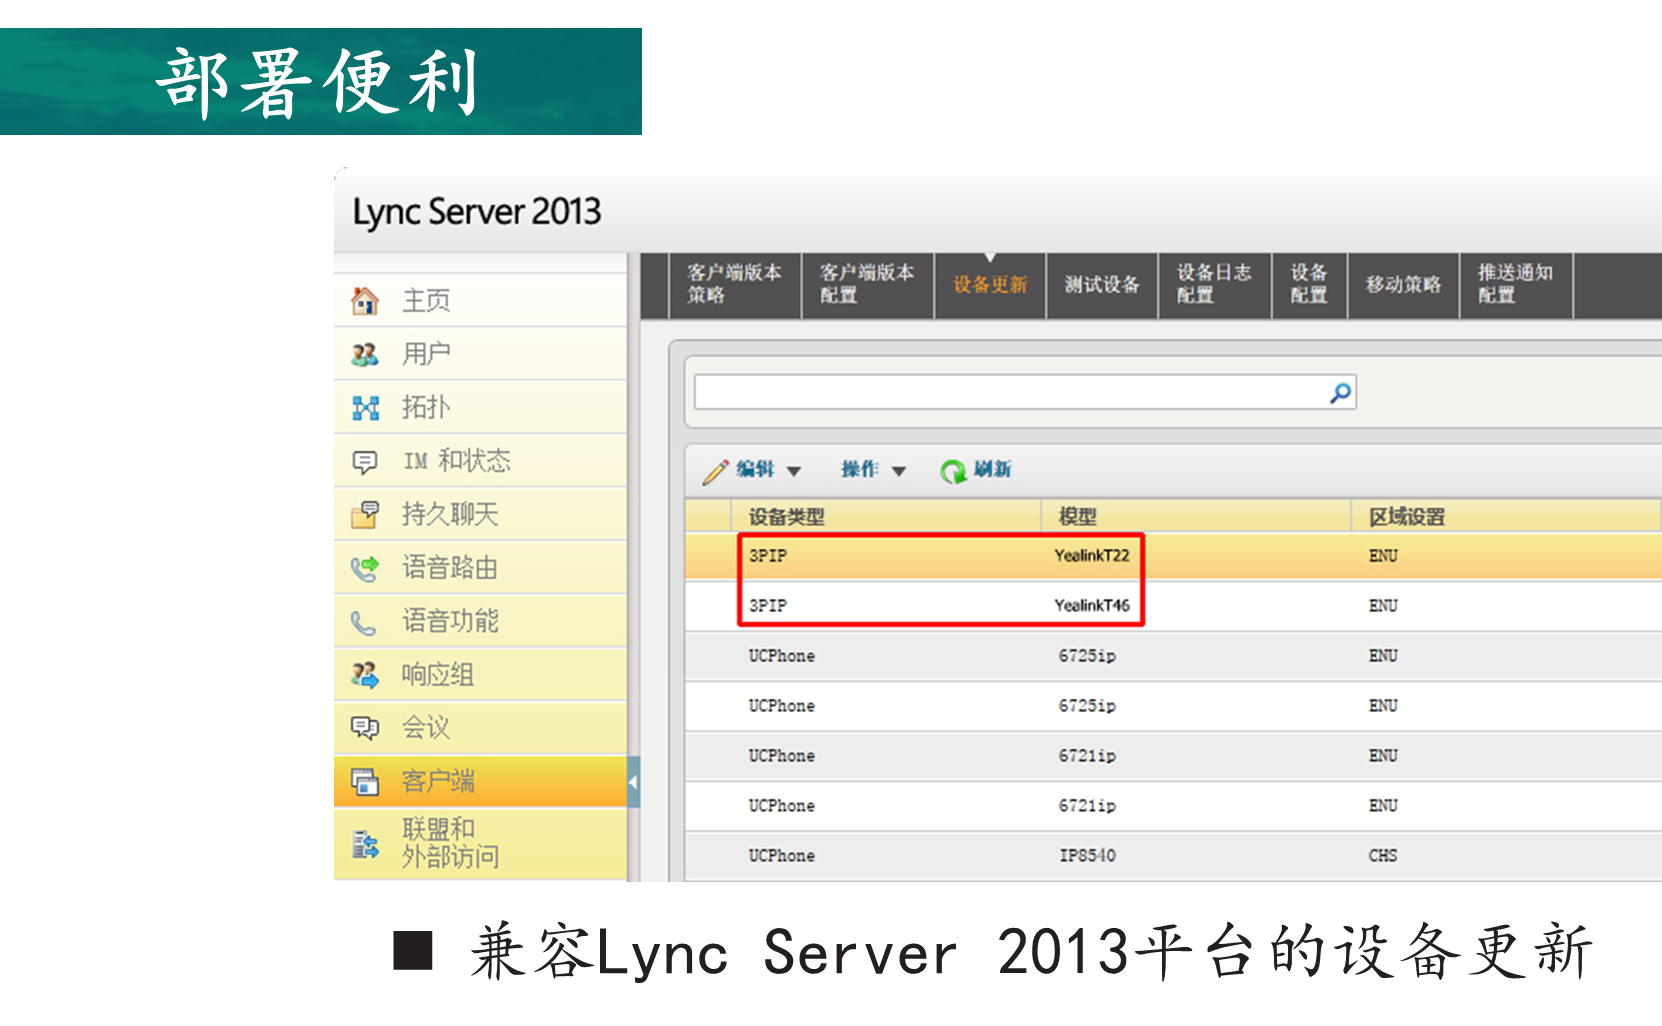Open 用户 in navigation pane
1662x1026 pixels.
tap(481, 354)
